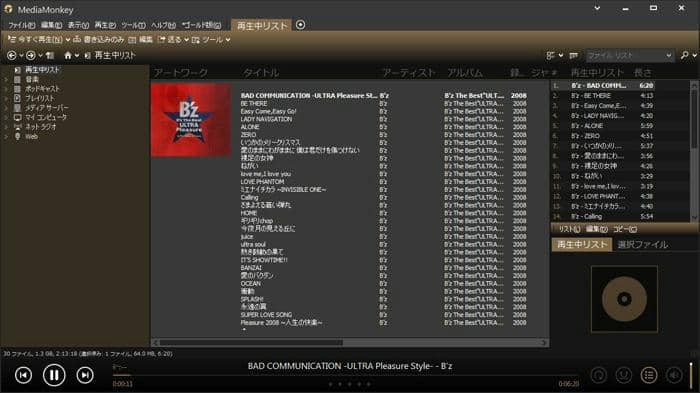This screenshot has width=700, height=393.
Task: Click the 送る toolbar button
Action: pyautogui.click(x=170, y=40)
